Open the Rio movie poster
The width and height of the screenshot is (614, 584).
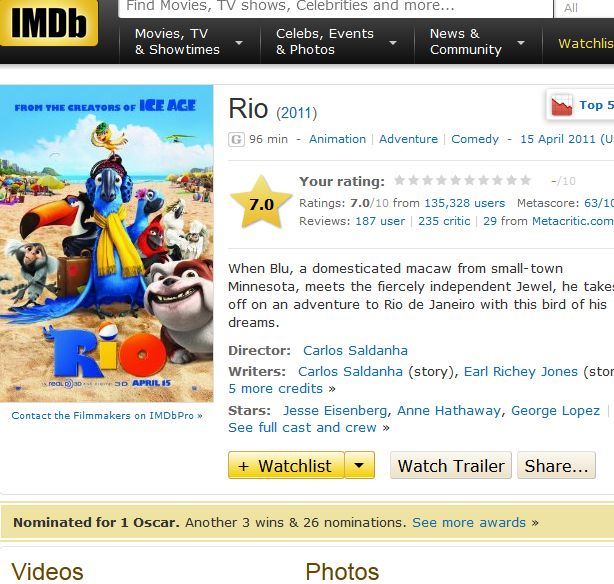107,243
